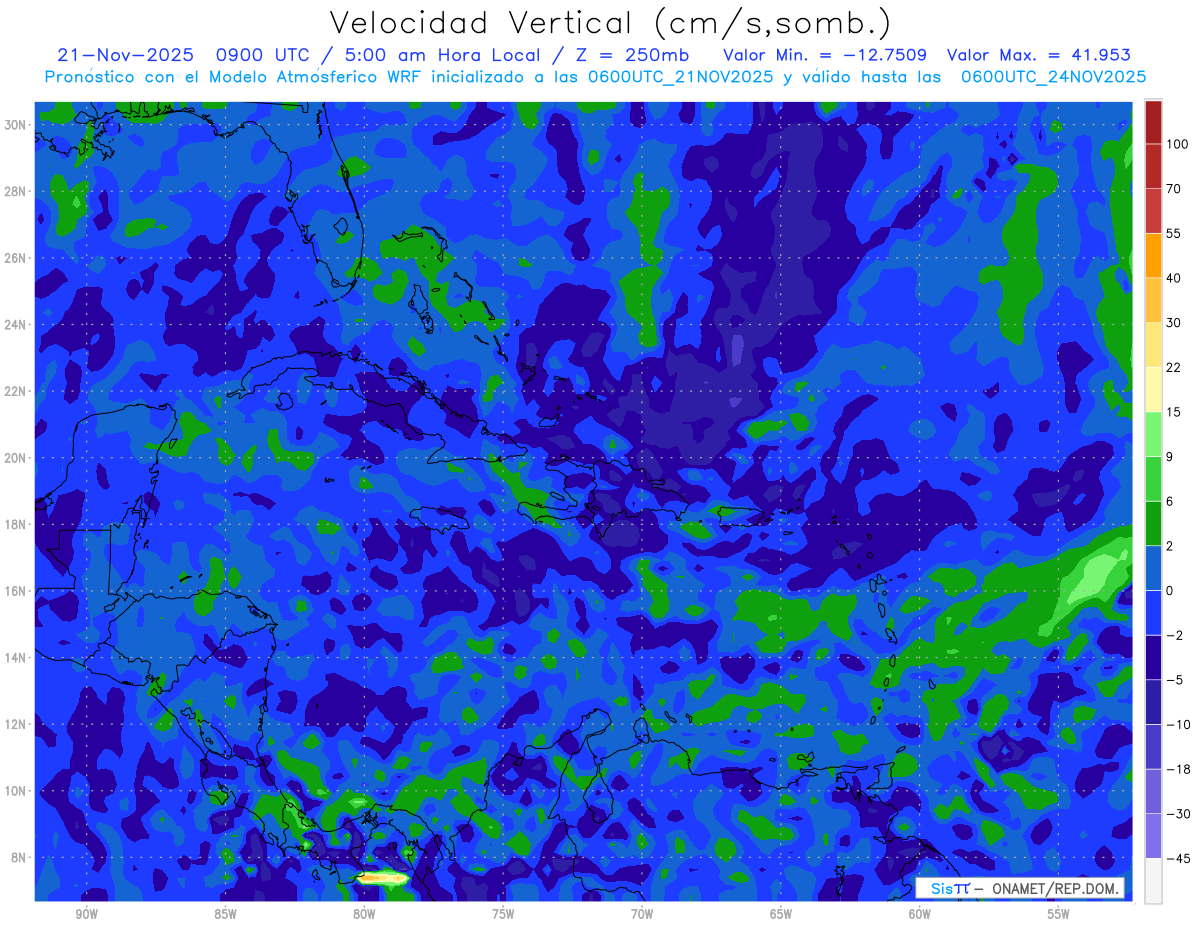Click the latitude label '16N'

[x=17, y=591]
